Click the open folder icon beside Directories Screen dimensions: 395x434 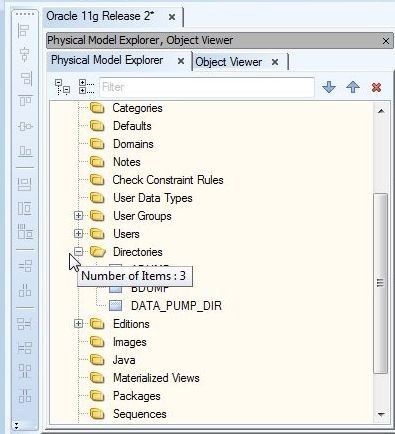(x=98, y=252)
